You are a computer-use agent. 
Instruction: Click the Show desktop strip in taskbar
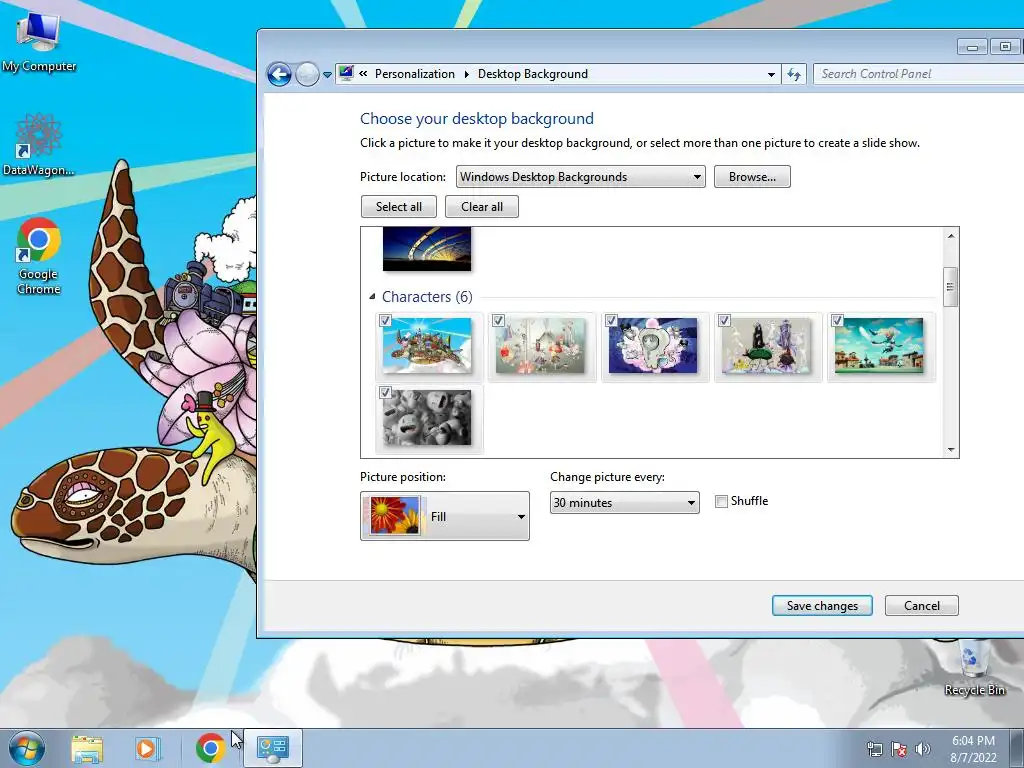(x=1017, y=748)
